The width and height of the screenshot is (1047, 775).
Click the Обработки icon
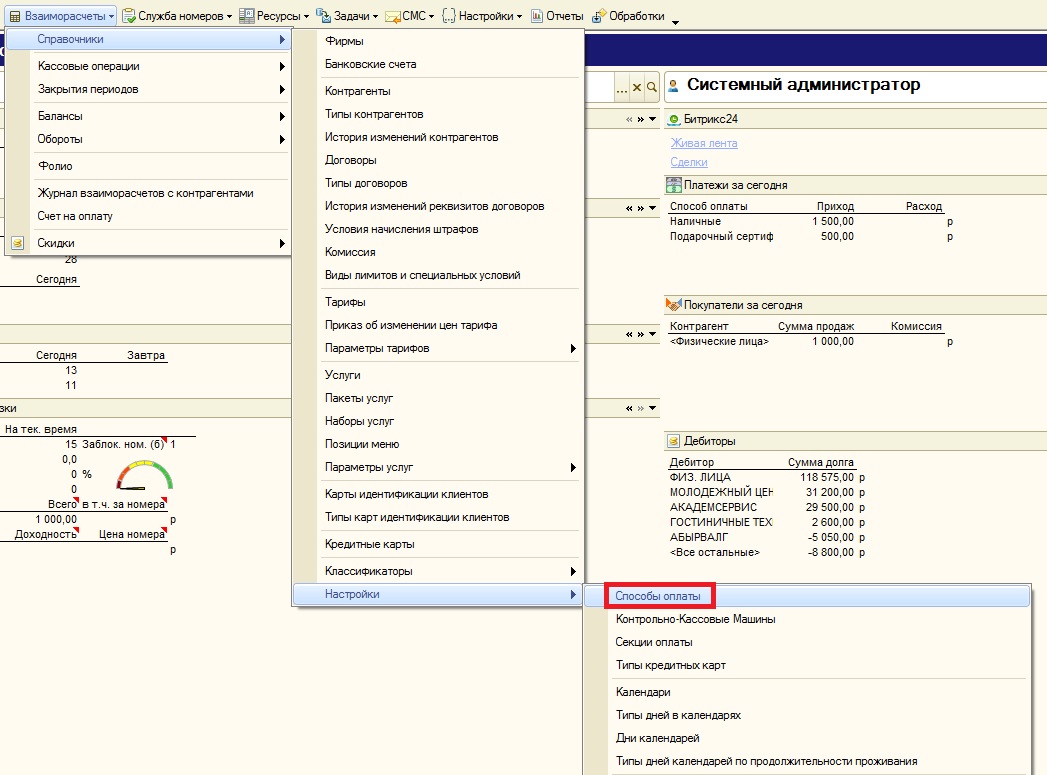pos(600,15)
